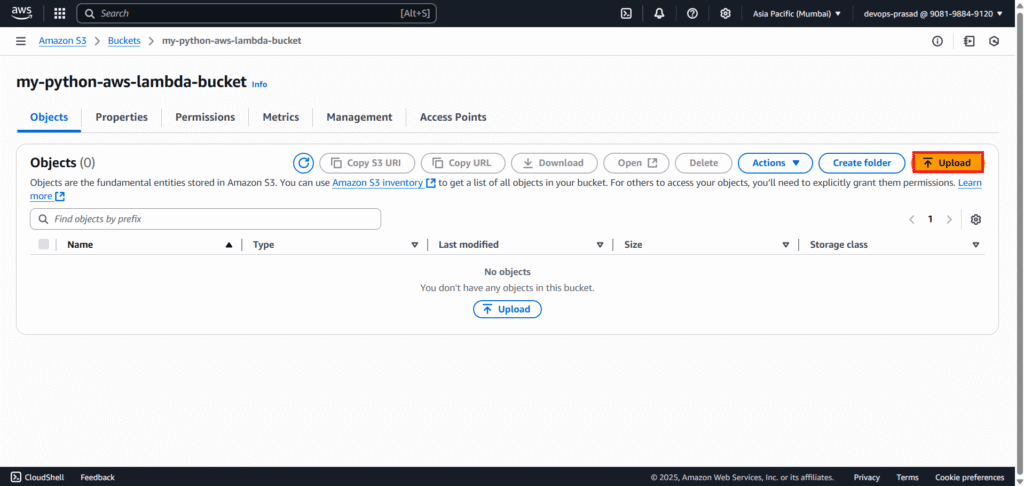Open the Metrics tab
Screen dimensions: 1024x486
[281, 118]
